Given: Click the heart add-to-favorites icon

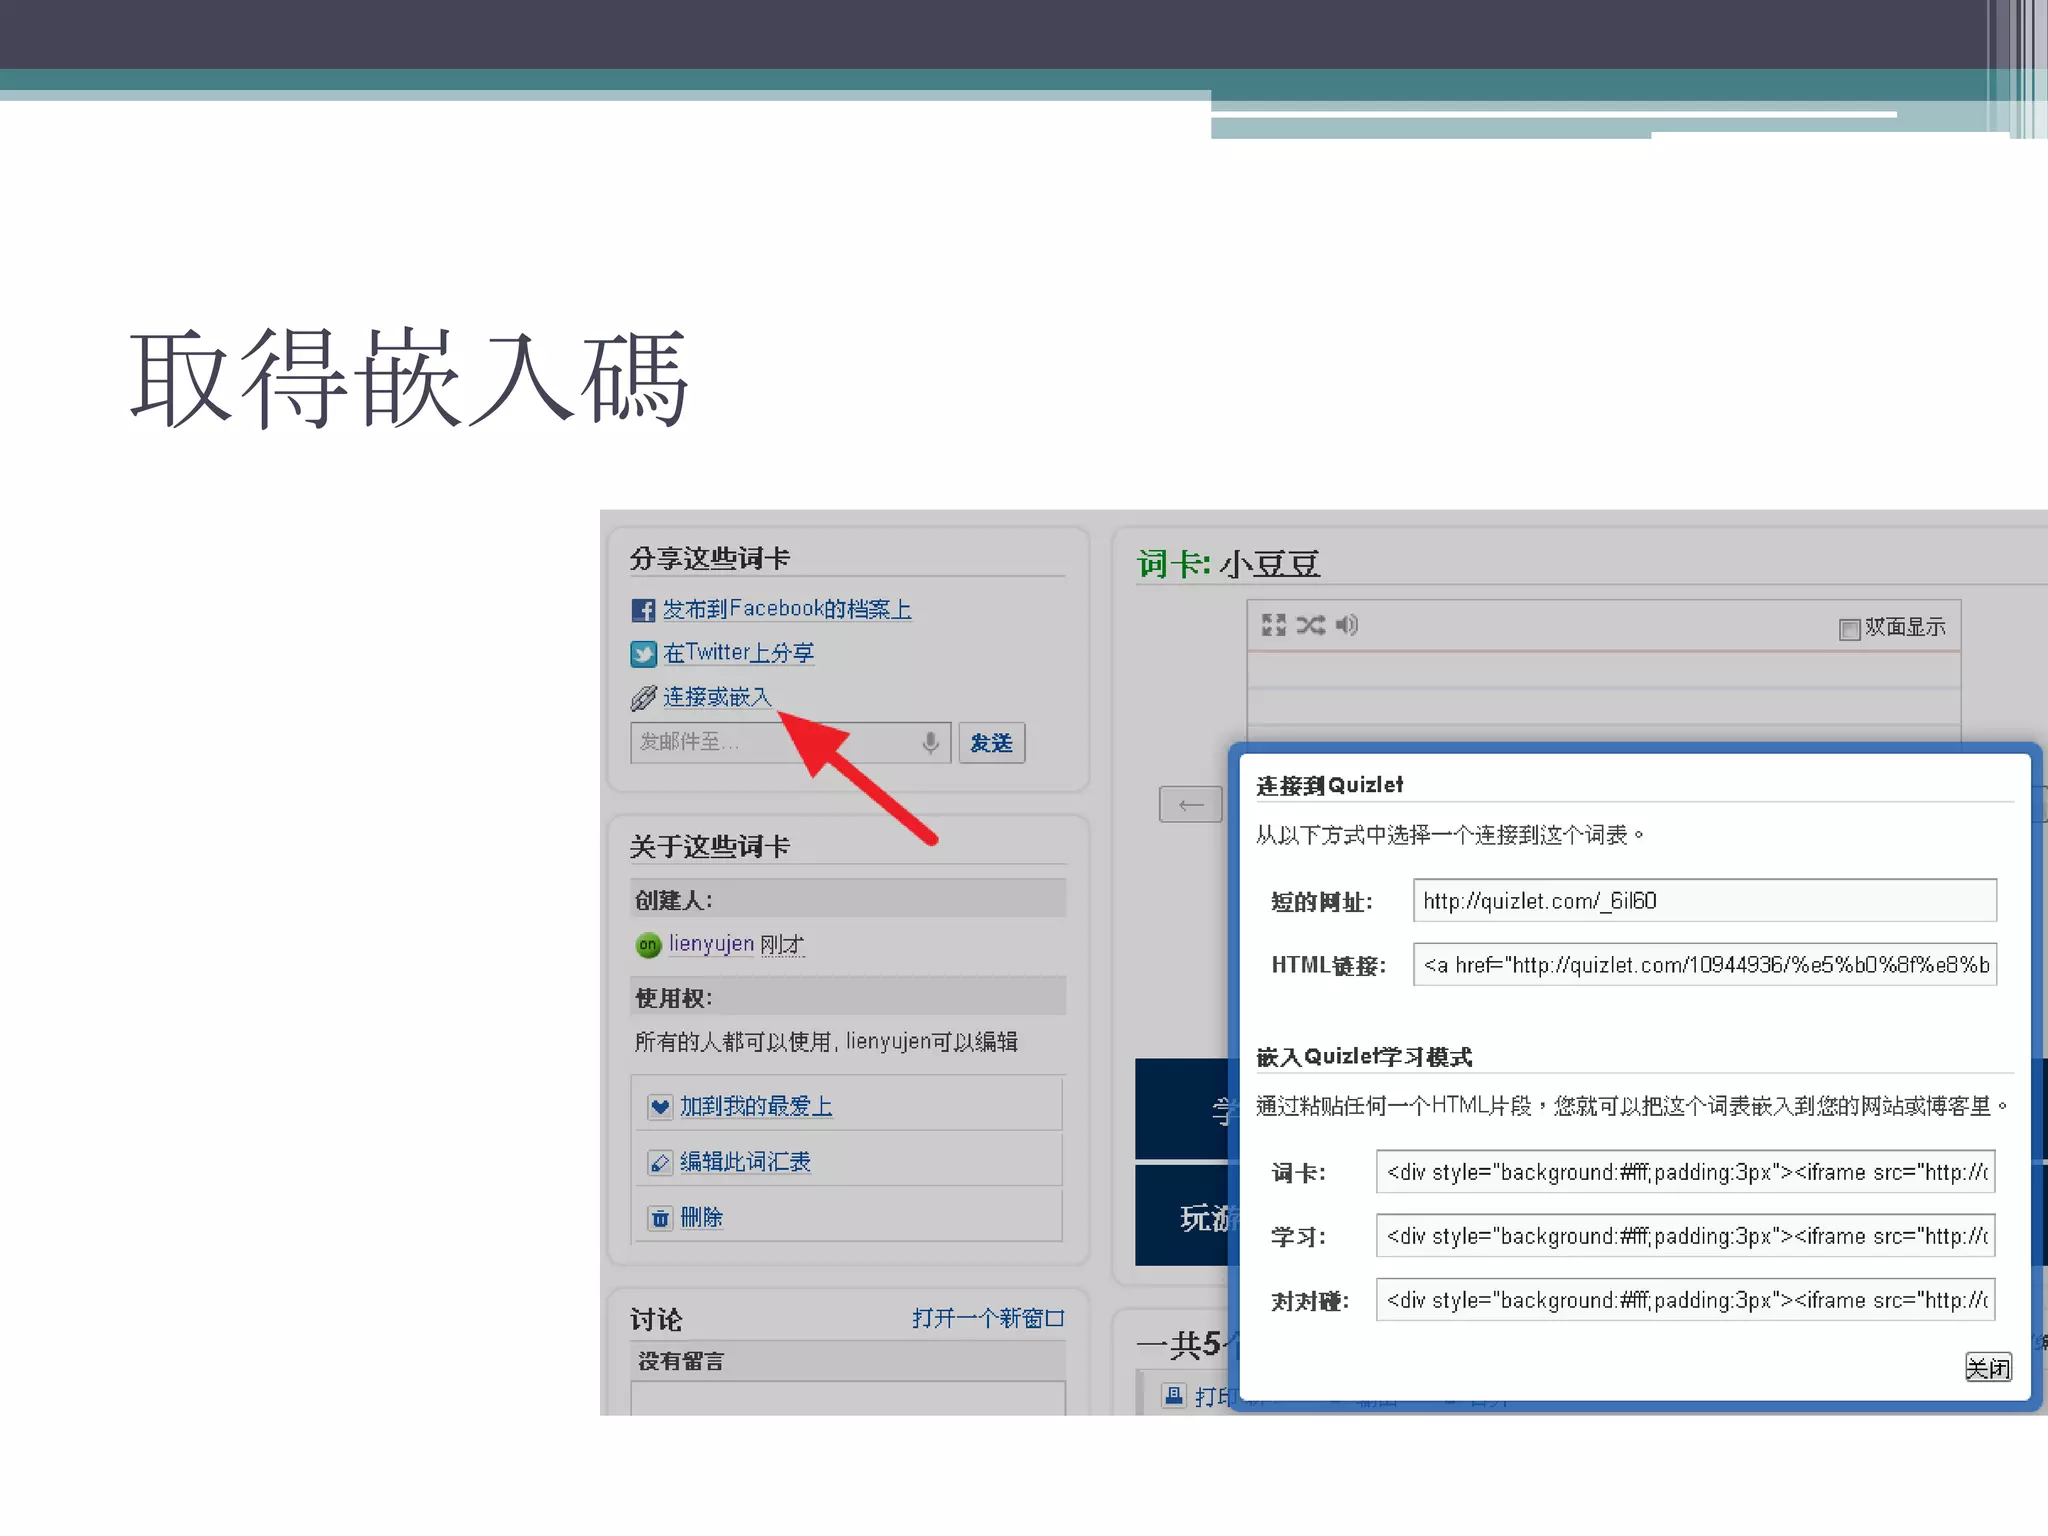Looking at the screenshot, I should pyautogui.click(x=660, y=1107).
